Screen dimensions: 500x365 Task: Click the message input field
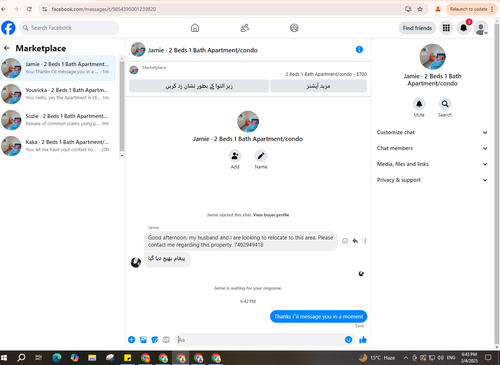(260, 340)
